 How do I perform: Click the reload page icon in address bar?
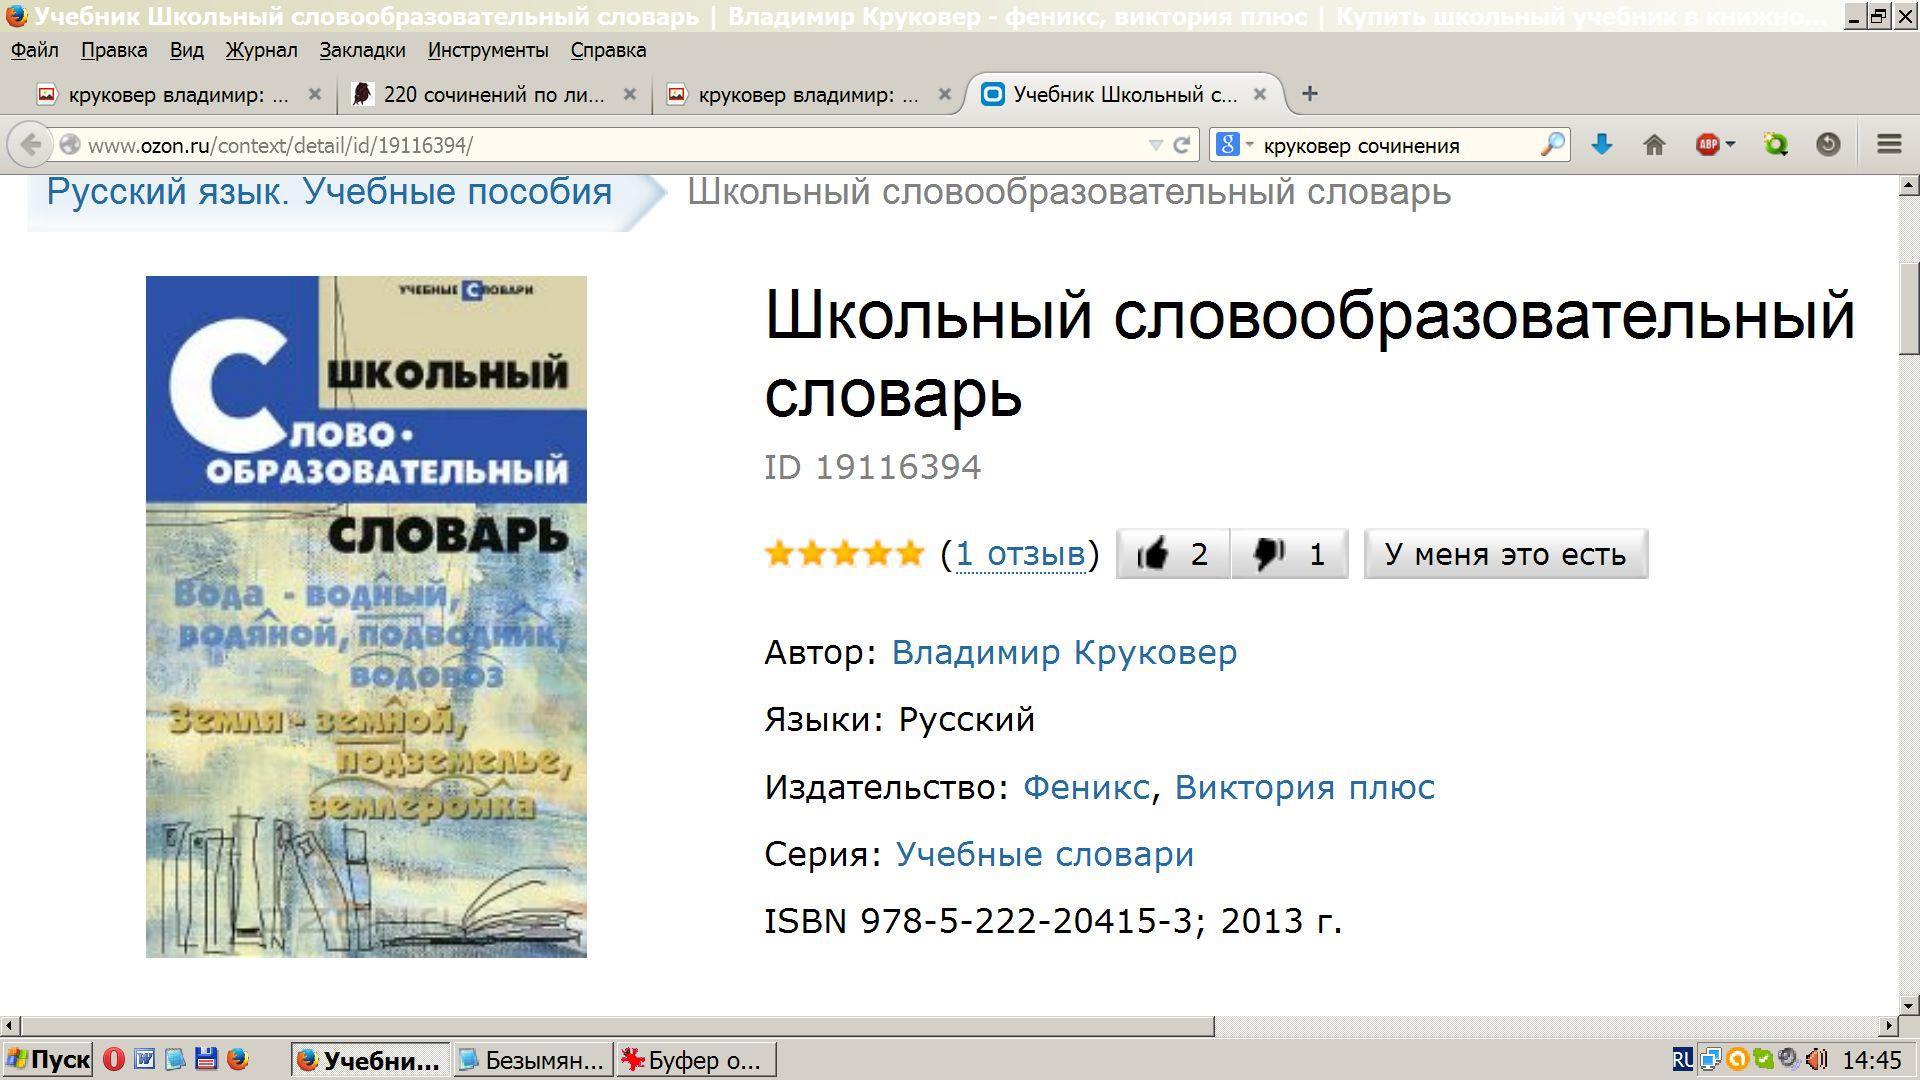[x=1181, y=145]
